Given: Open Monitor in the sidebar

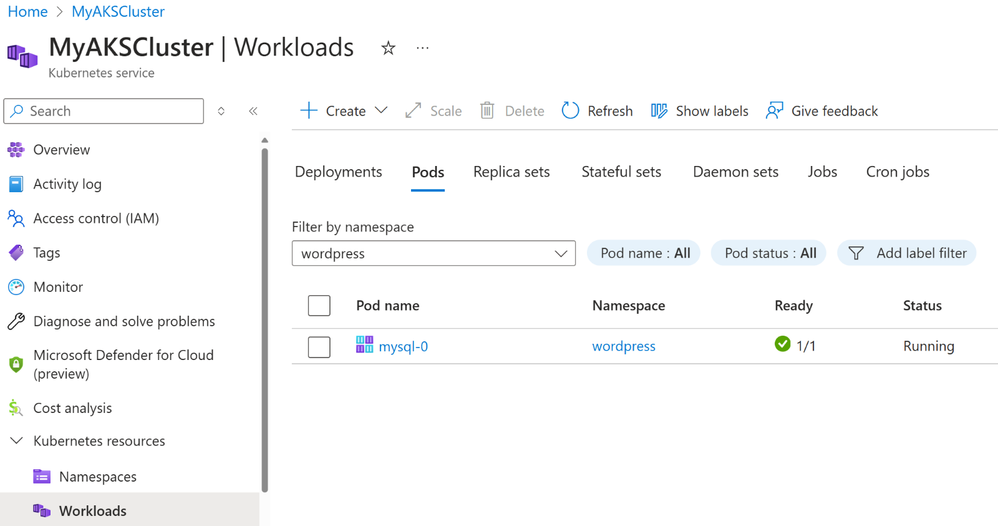Looking at the screenshot, I should pos(58,287).
